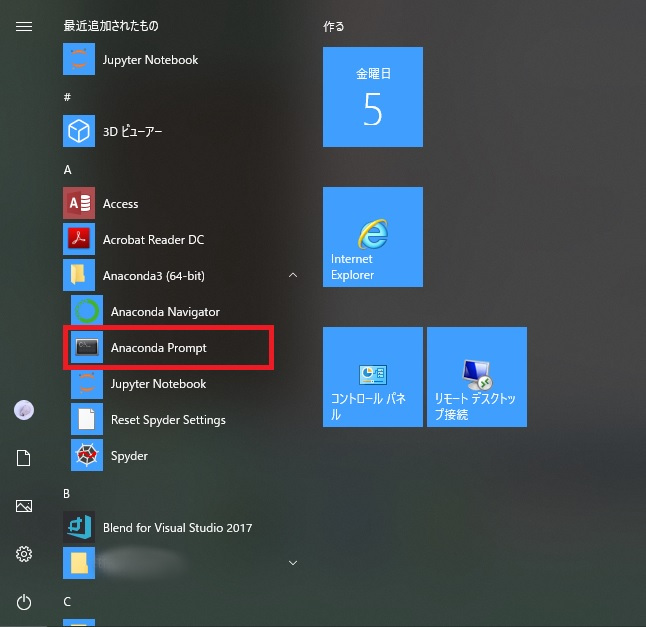The image size is (646, 627).
Task: Open Acrobat Reader DC icon
Action: tap(79, 239)
